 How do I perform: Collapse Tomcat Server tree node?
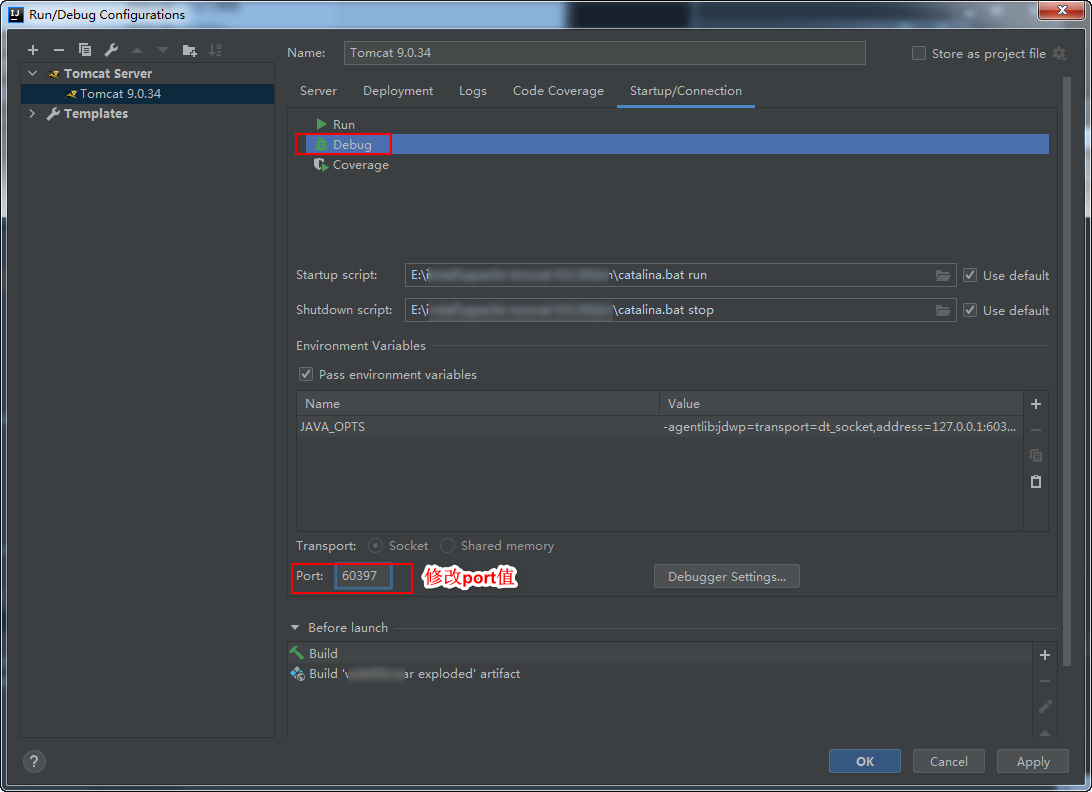point(32,73)
